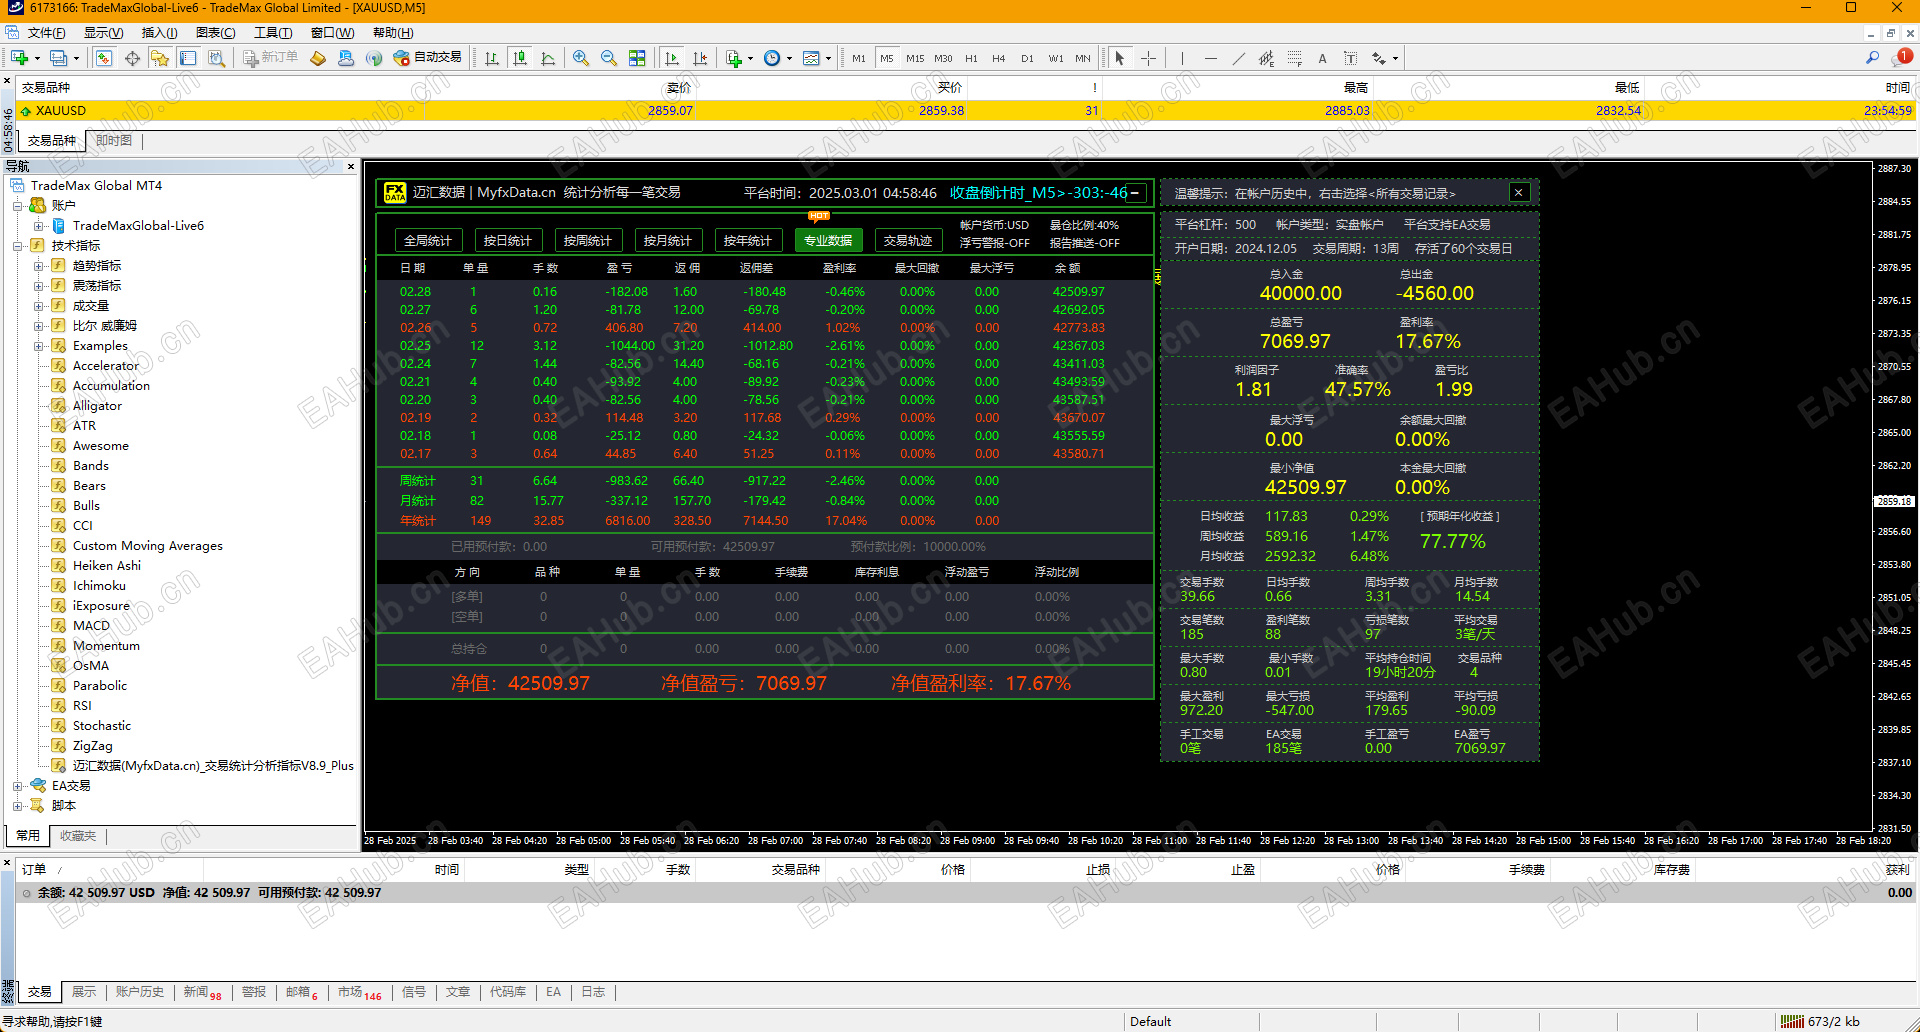
Task: Expand the Examples tree node
Action: pyautogui.click(x=38, y=346)
